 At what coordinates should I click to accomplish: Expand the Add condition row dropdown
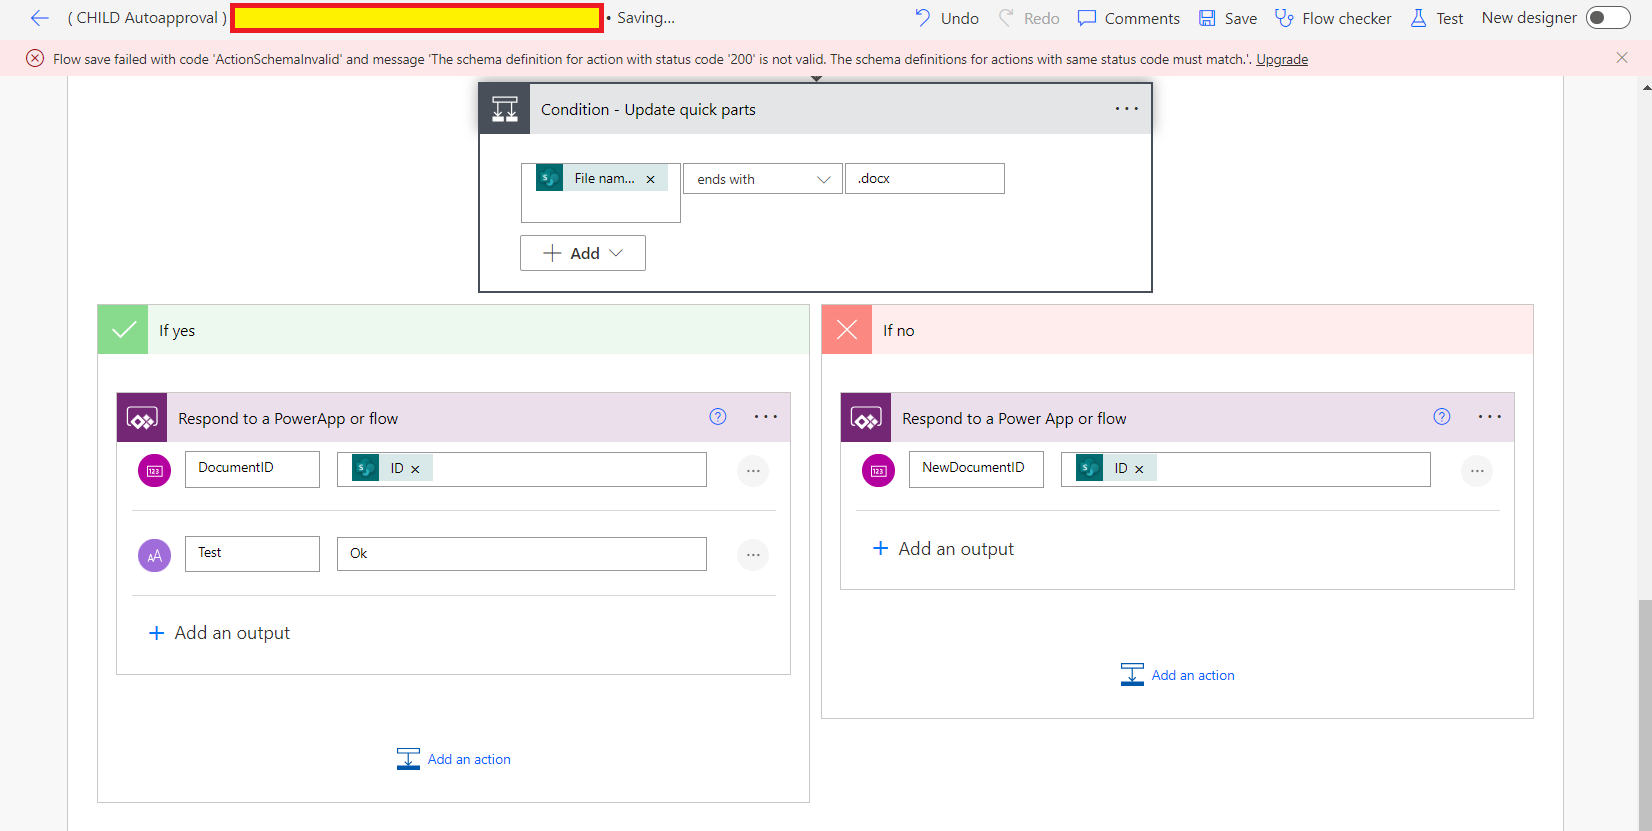click(583, 253)
